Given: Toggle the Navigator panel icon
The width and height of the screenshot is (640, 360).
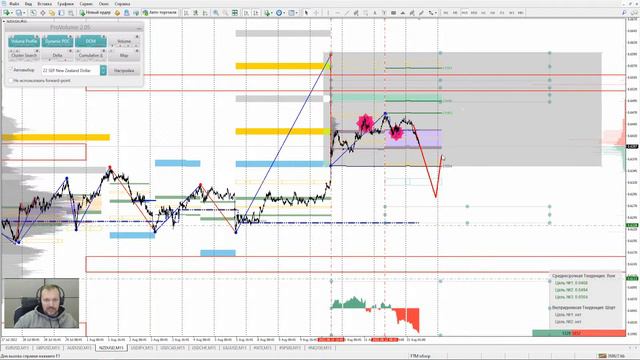Looking at the screenshot, I should click(x=52, y=13).
